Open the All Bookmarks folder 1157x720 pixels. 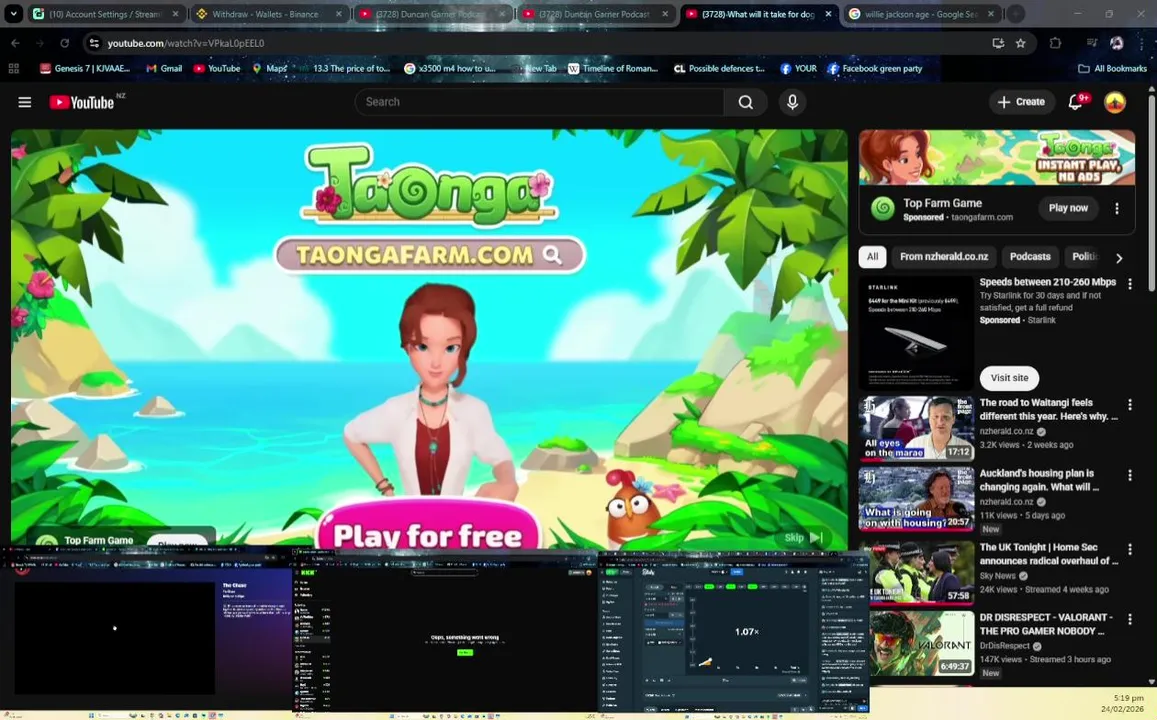pos(1112,69)
